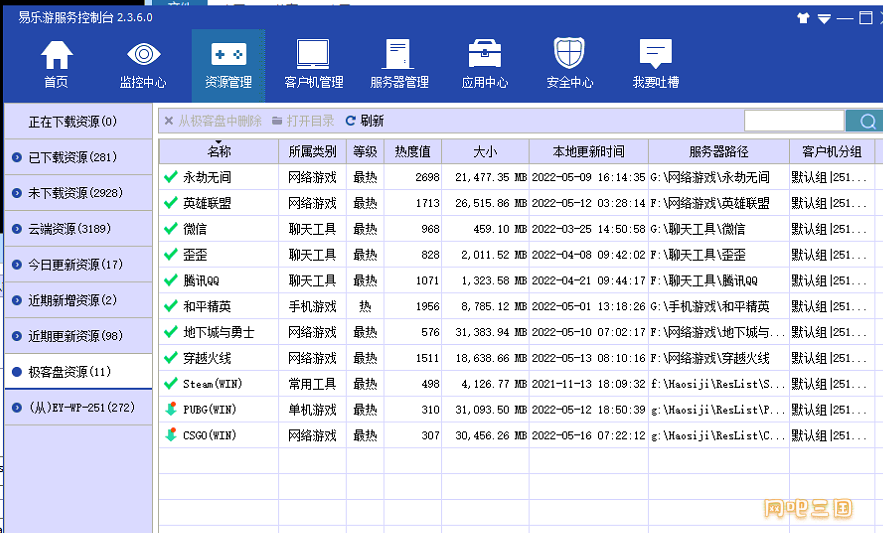Click the download status icon for CSGO(WIN)
The width and height of the screenshot is (883, 533).
pyautogui.click(x=171, y=435)
